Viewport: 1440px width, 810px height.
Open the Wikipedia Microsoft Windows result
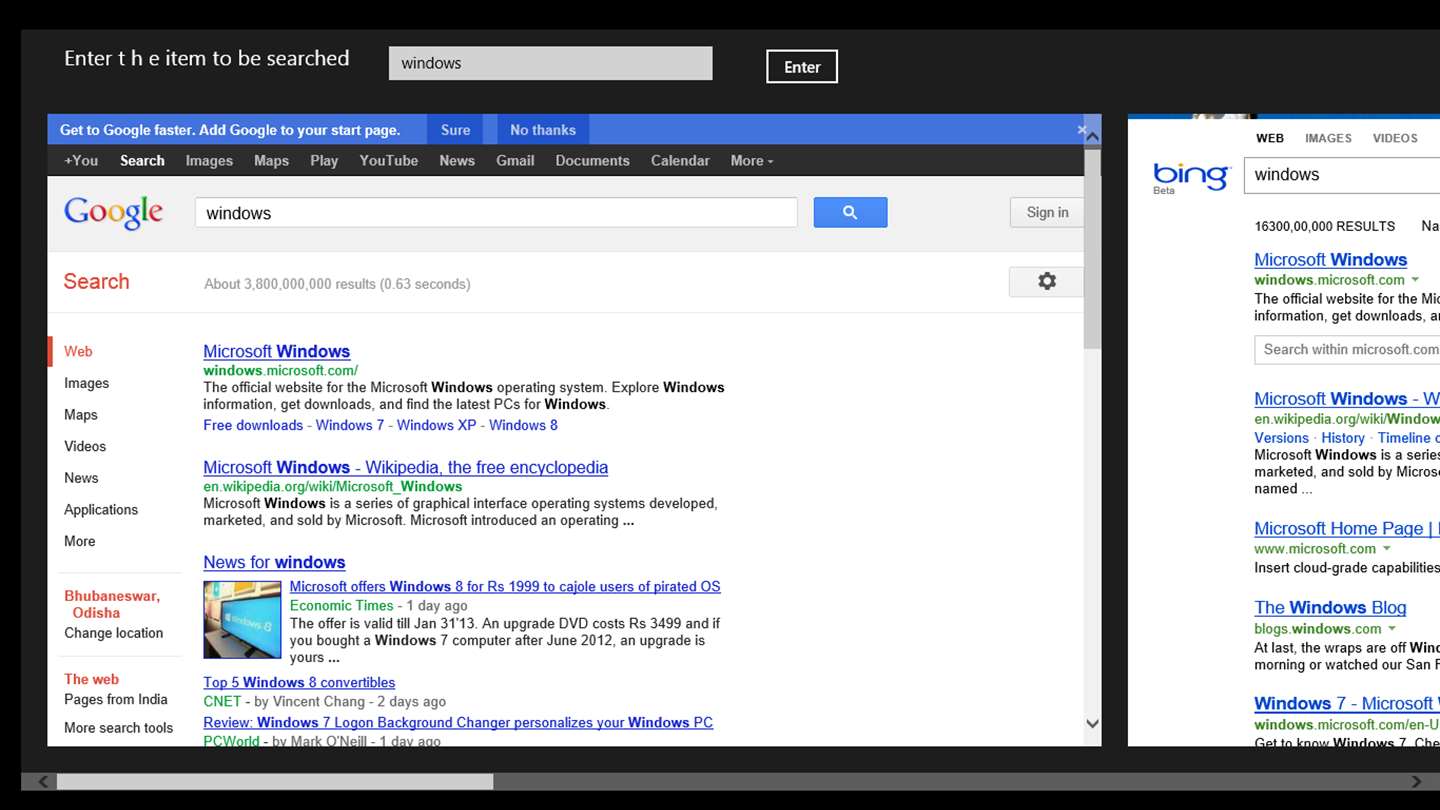406,467
